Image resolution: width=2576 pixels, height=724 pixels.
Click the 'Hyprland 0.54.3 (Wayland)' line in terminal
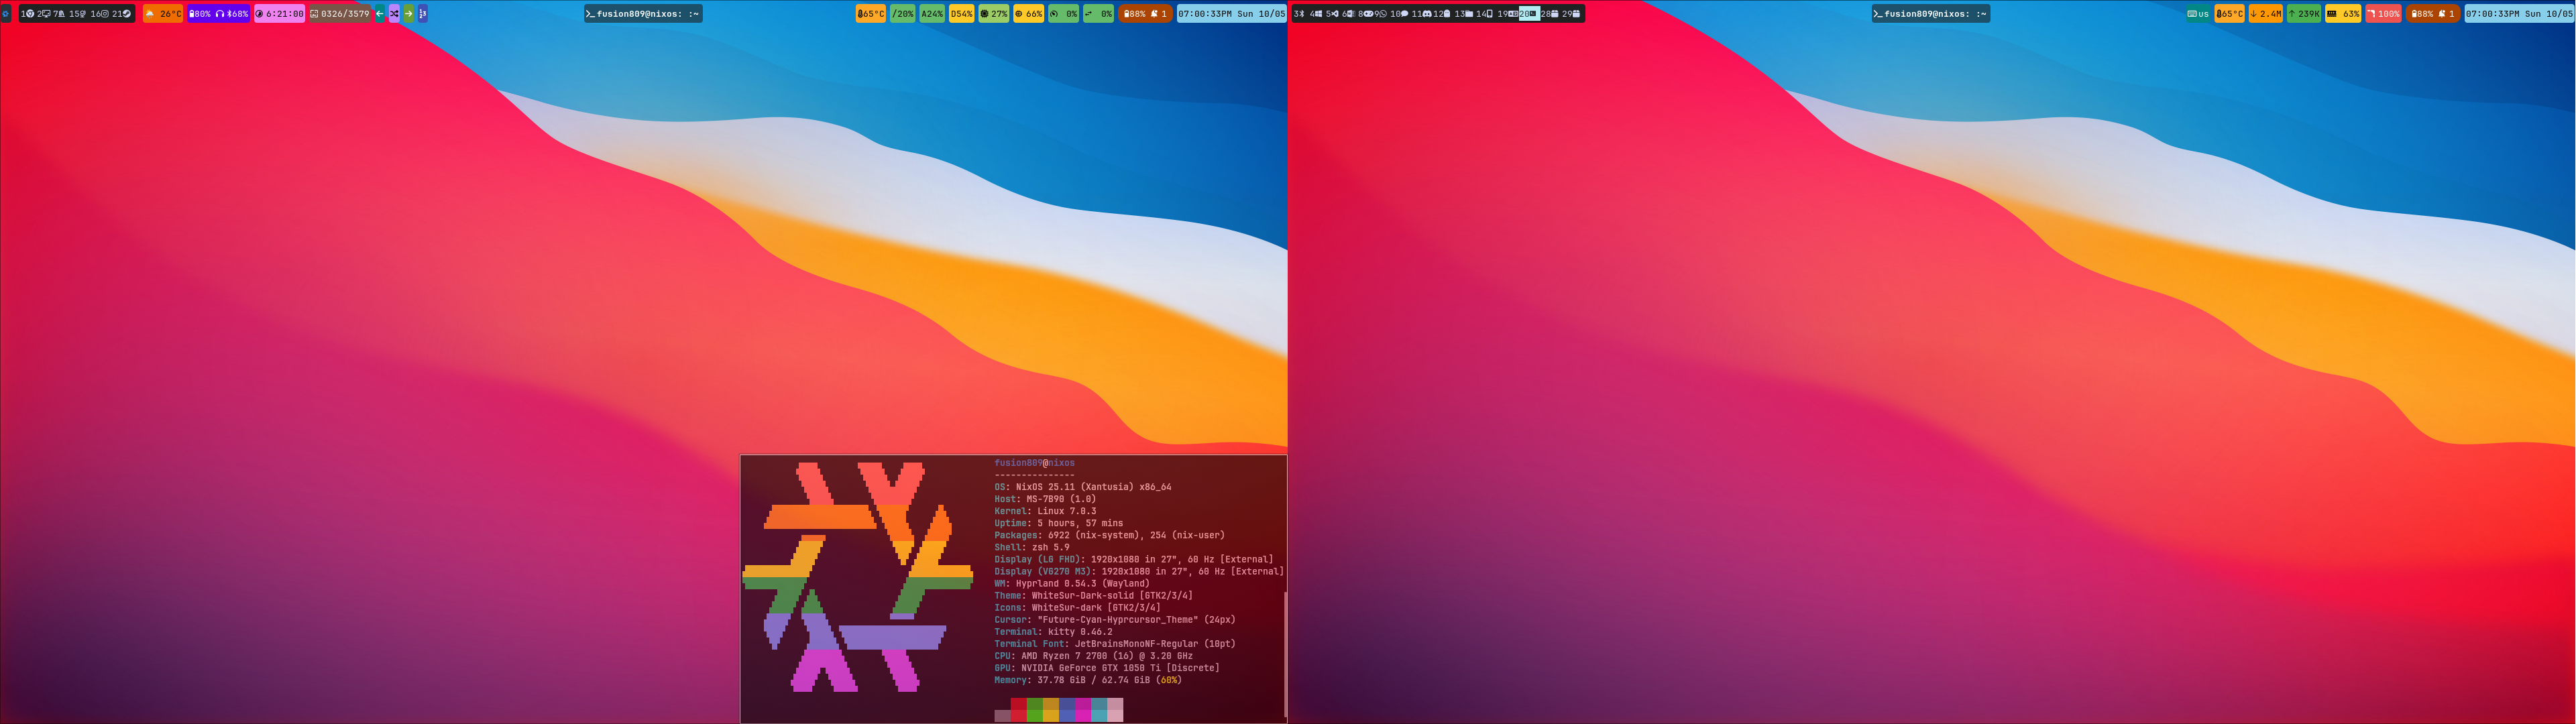1083,583
